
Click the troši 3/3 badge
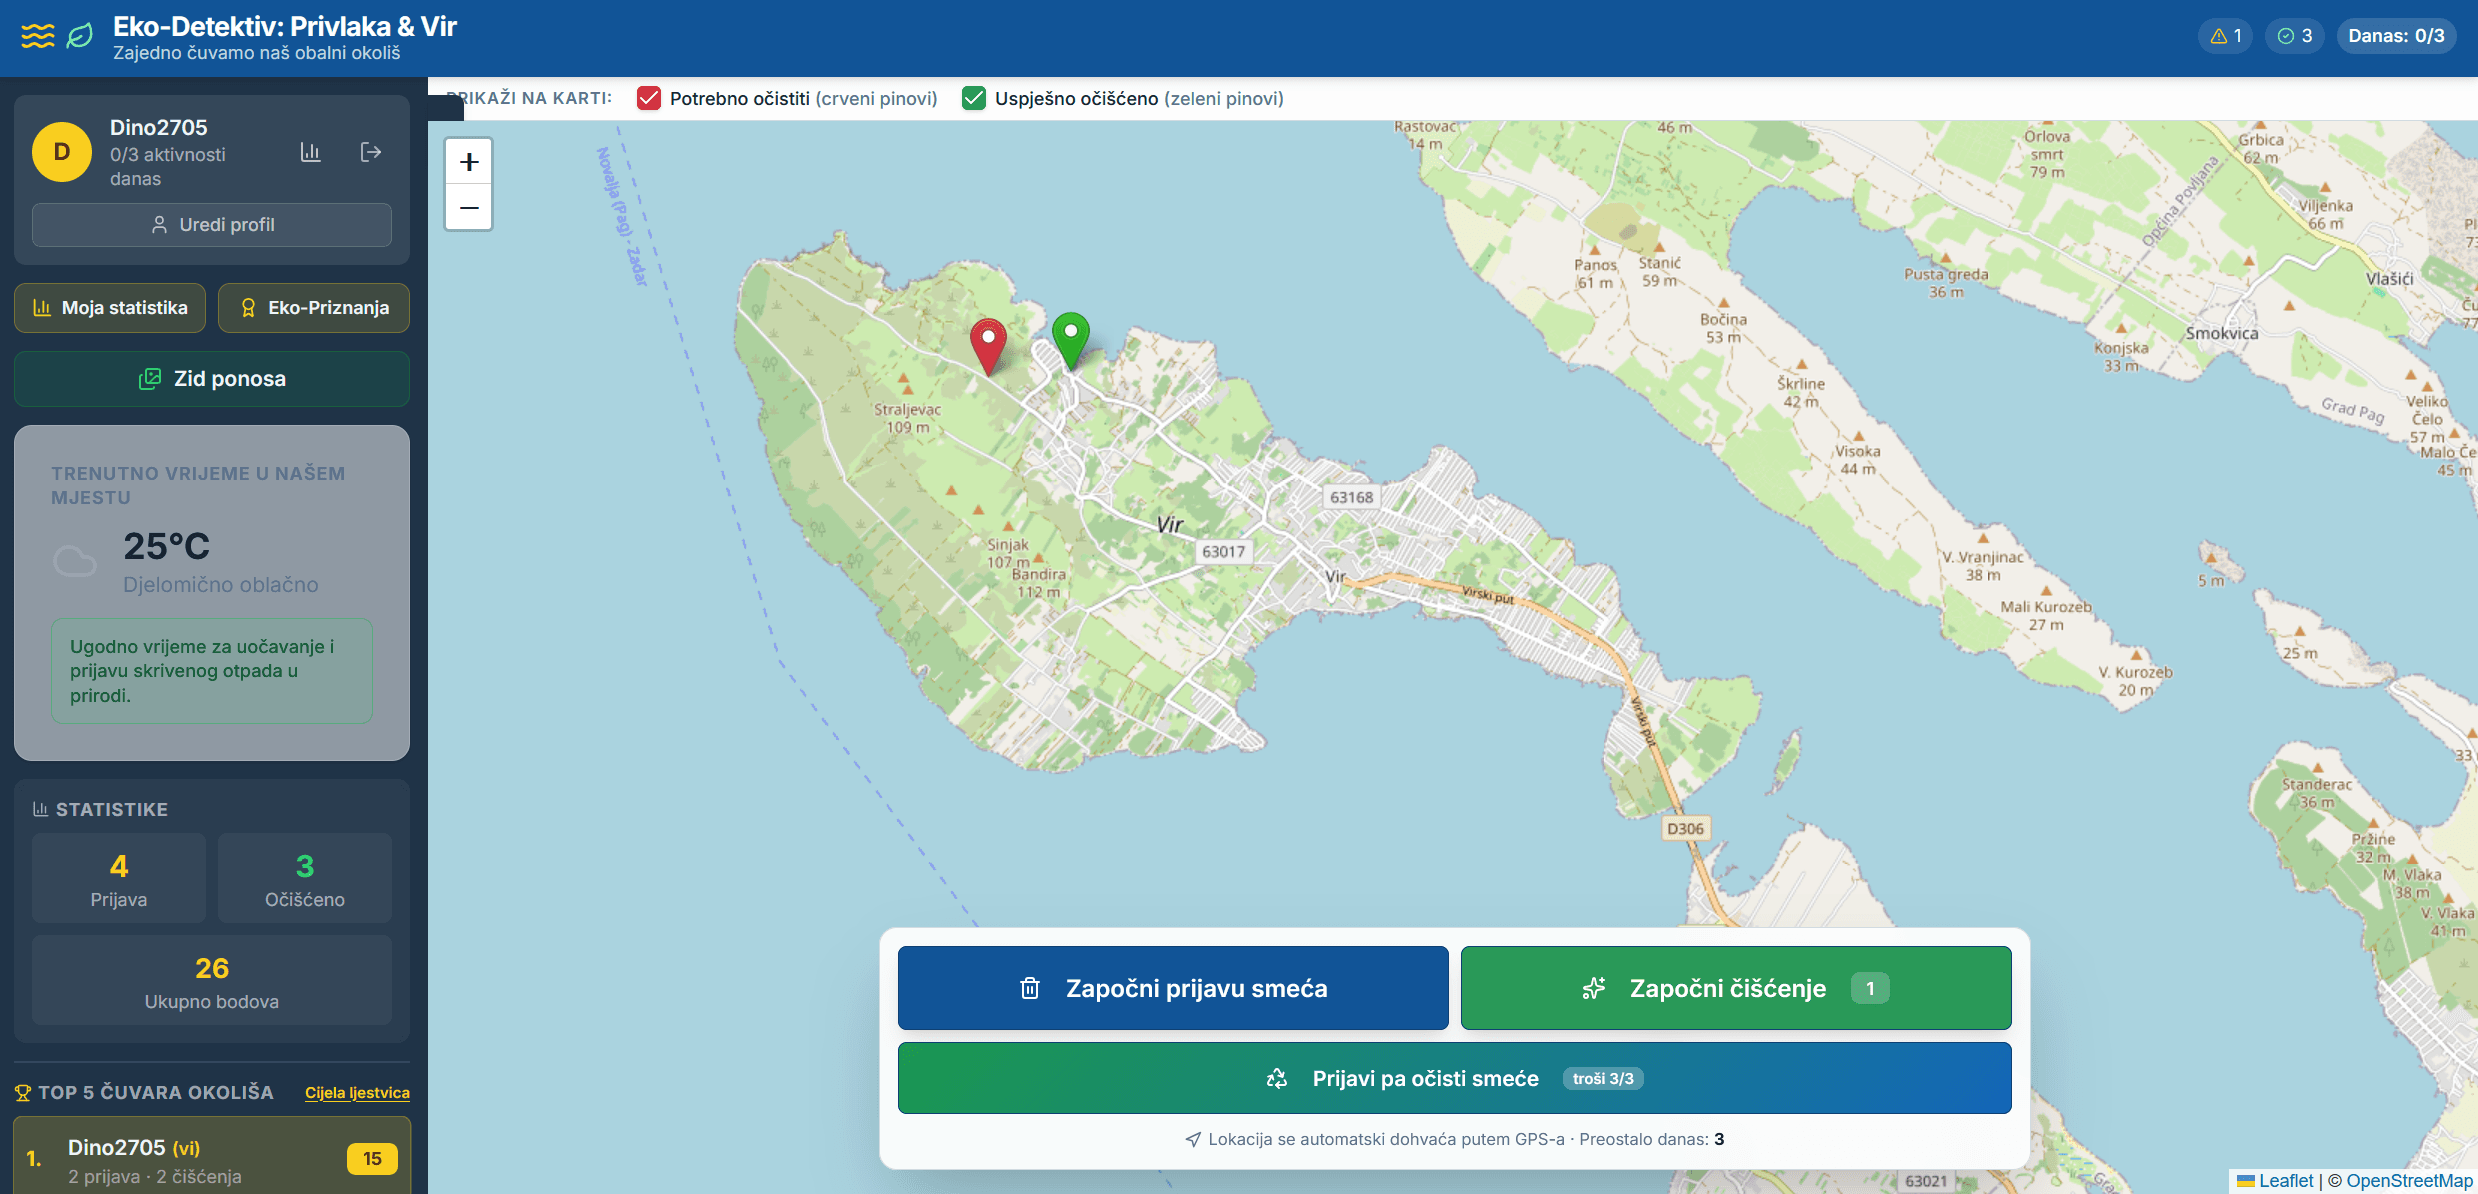pyautogui.click(x=1603, y=1078)
